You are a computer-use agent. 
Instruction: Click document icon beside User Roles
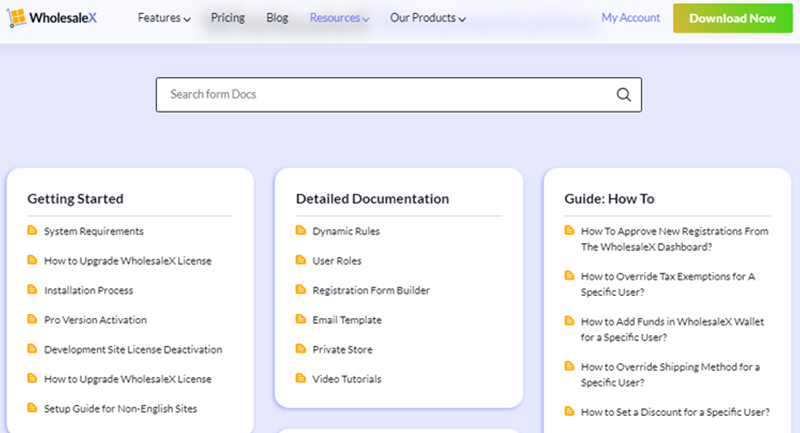301,260
